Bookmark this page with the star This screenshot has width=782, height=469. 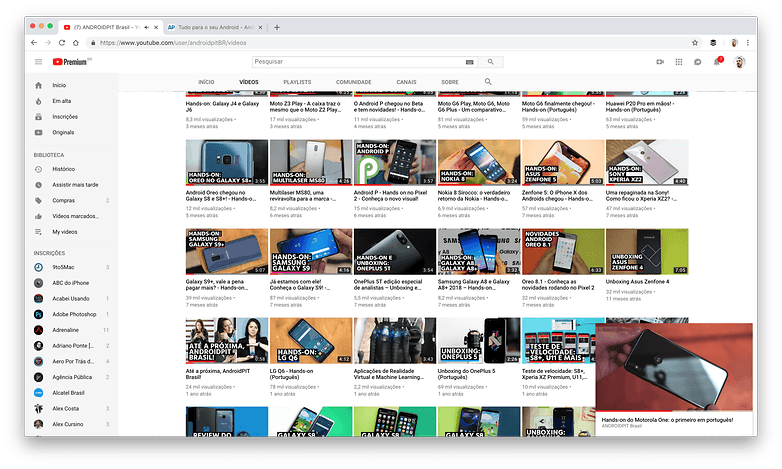point(695,43)
